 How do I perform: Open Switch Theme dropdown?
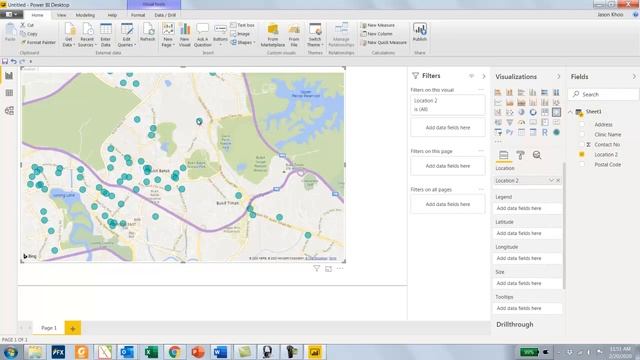coord(315,35)
